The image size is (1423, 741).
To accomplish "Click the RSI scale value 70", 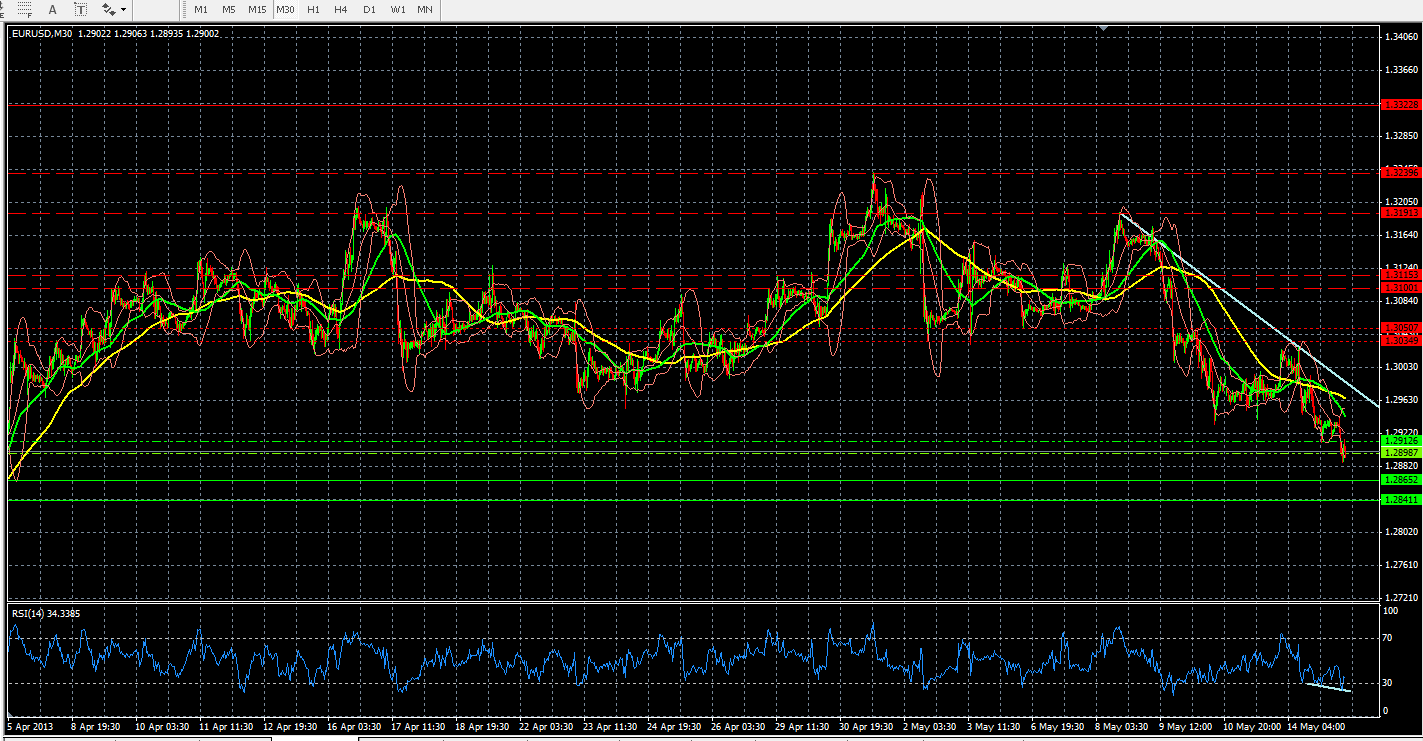I will [1387, 637].
